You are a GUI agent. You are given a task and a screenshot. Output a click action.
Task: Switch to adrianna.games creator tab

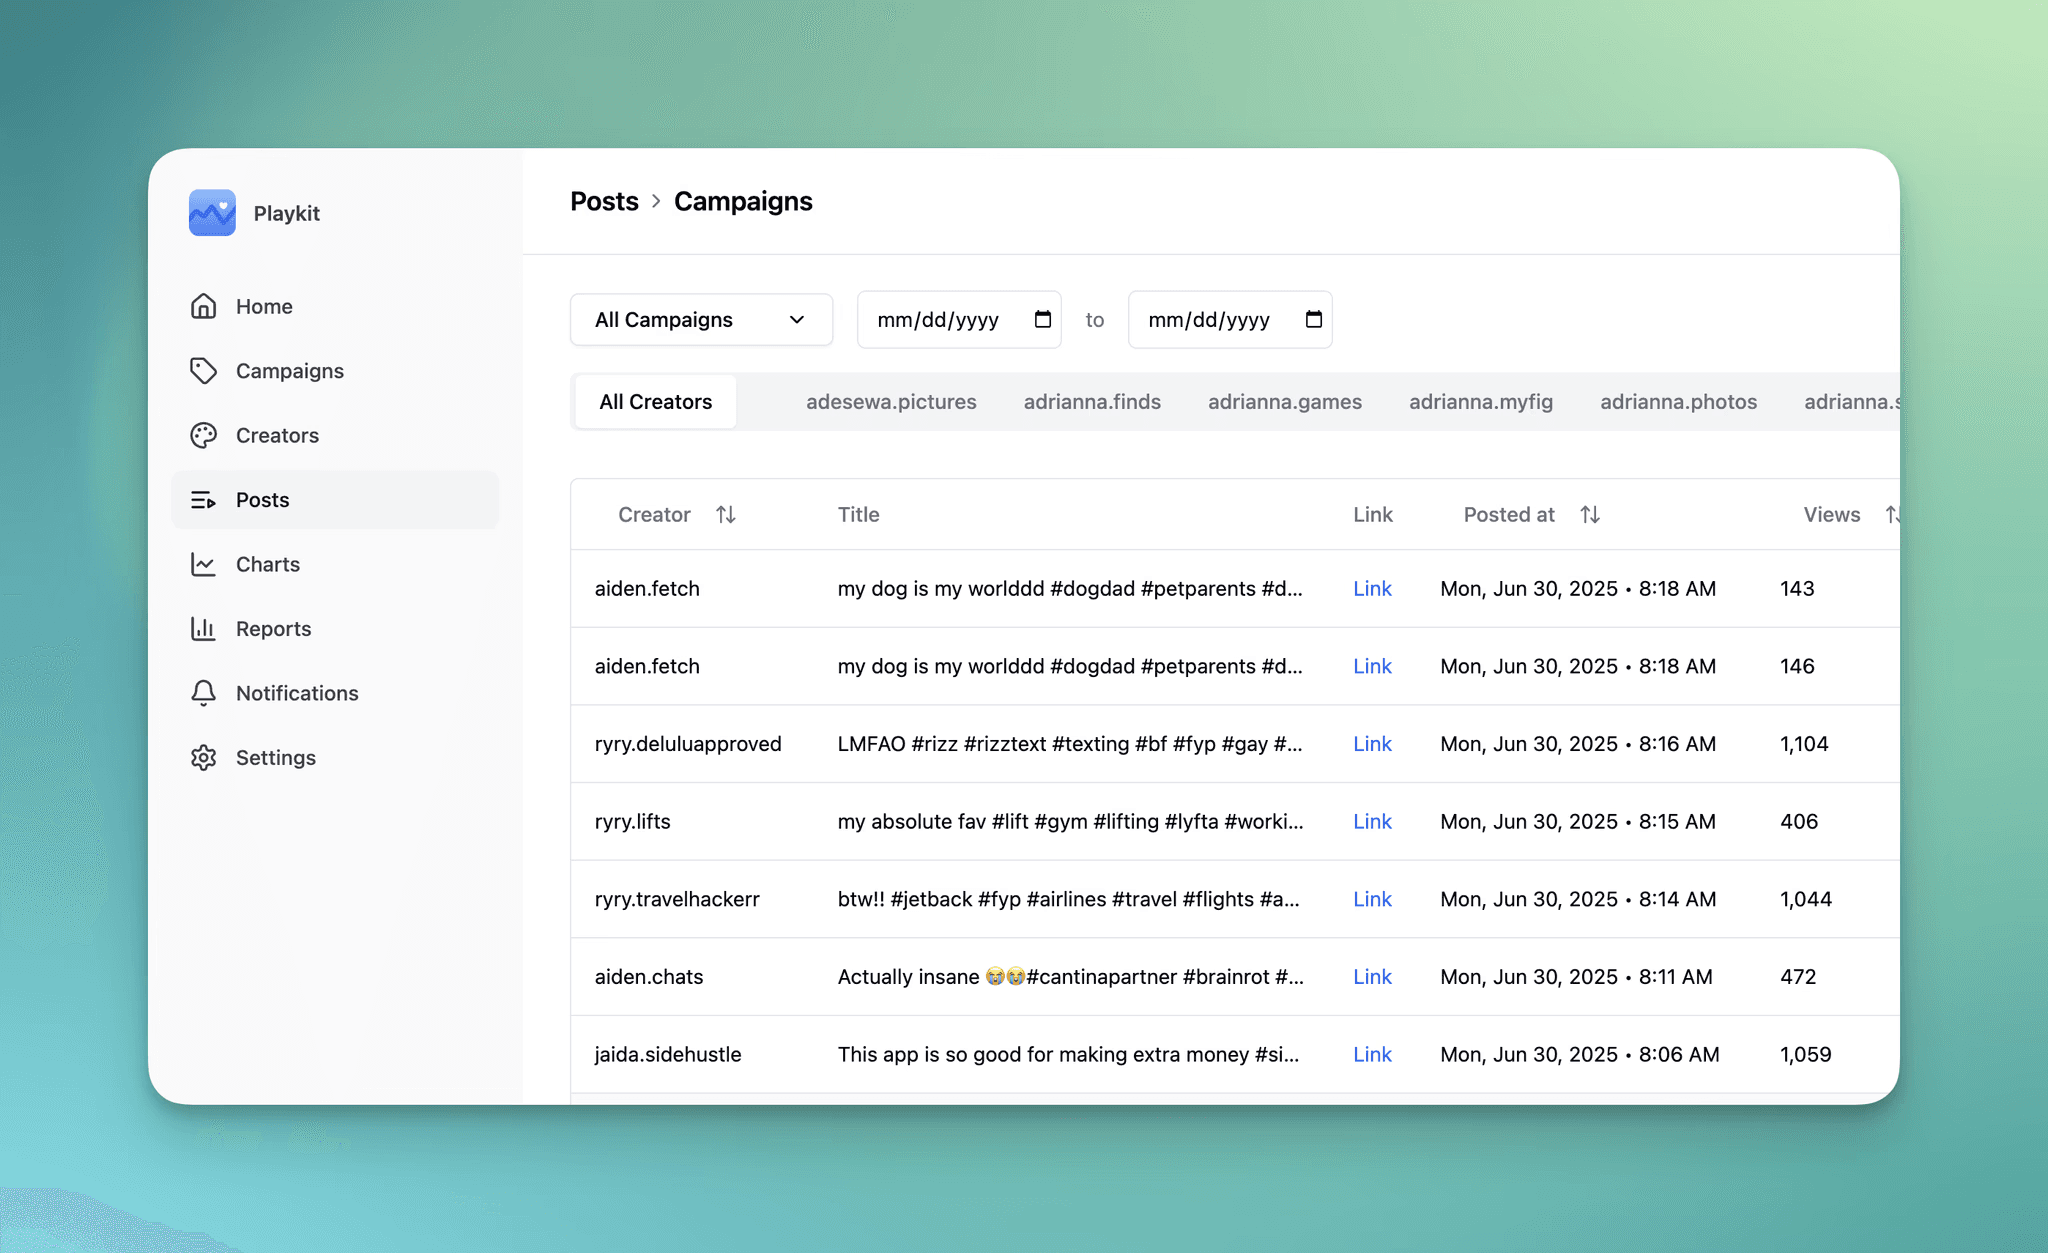pos(1284,402)
